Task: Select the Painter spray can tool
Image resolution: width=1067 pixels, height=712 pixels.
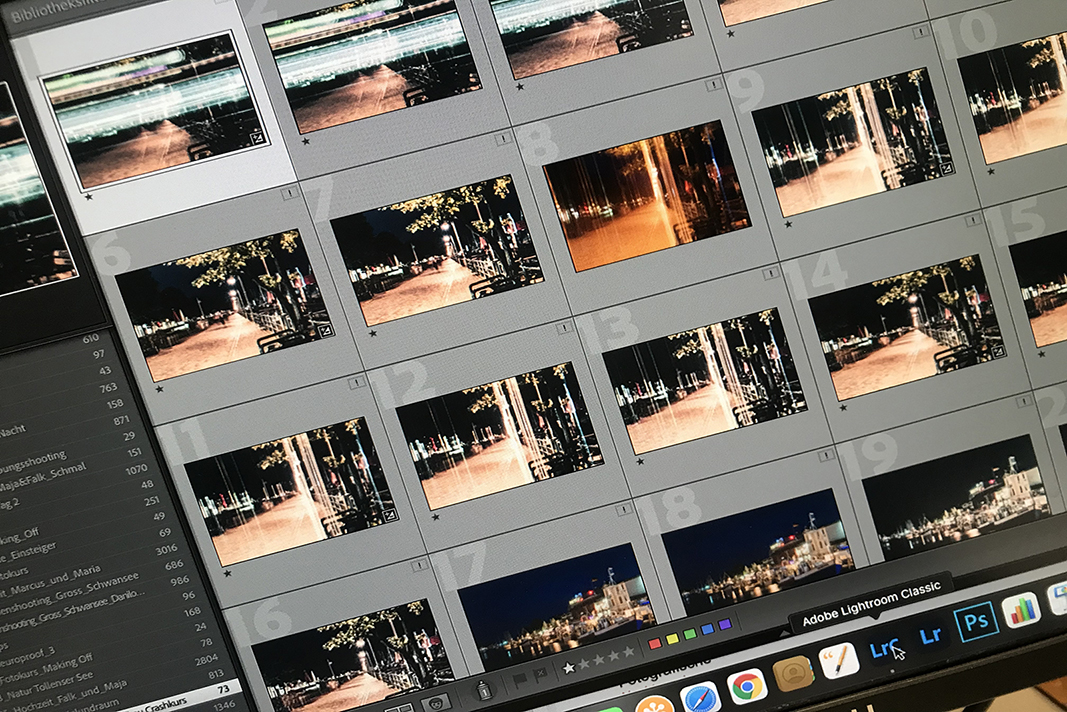Action: coord(483,691)
